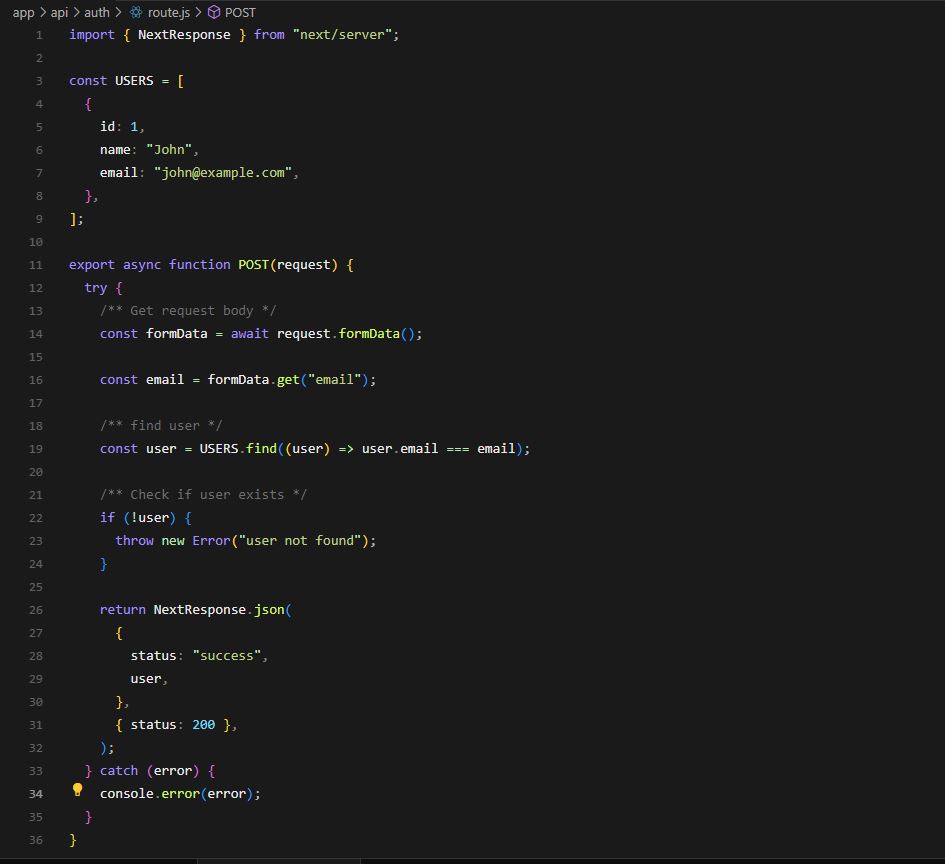Click the 200 status code value
This screenshot has width=945, height=864.
coord(203,725)
